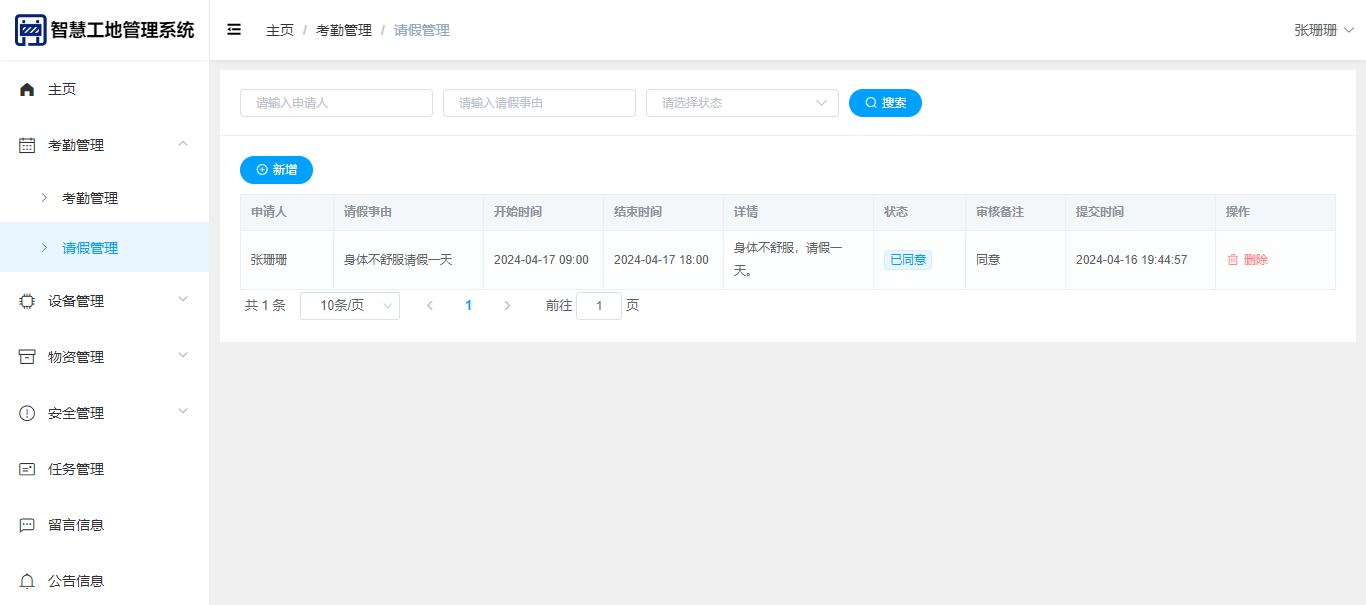Focus the 请输入申请人 input field
This screenshot has height=605, width=1366.
point(336,103)
